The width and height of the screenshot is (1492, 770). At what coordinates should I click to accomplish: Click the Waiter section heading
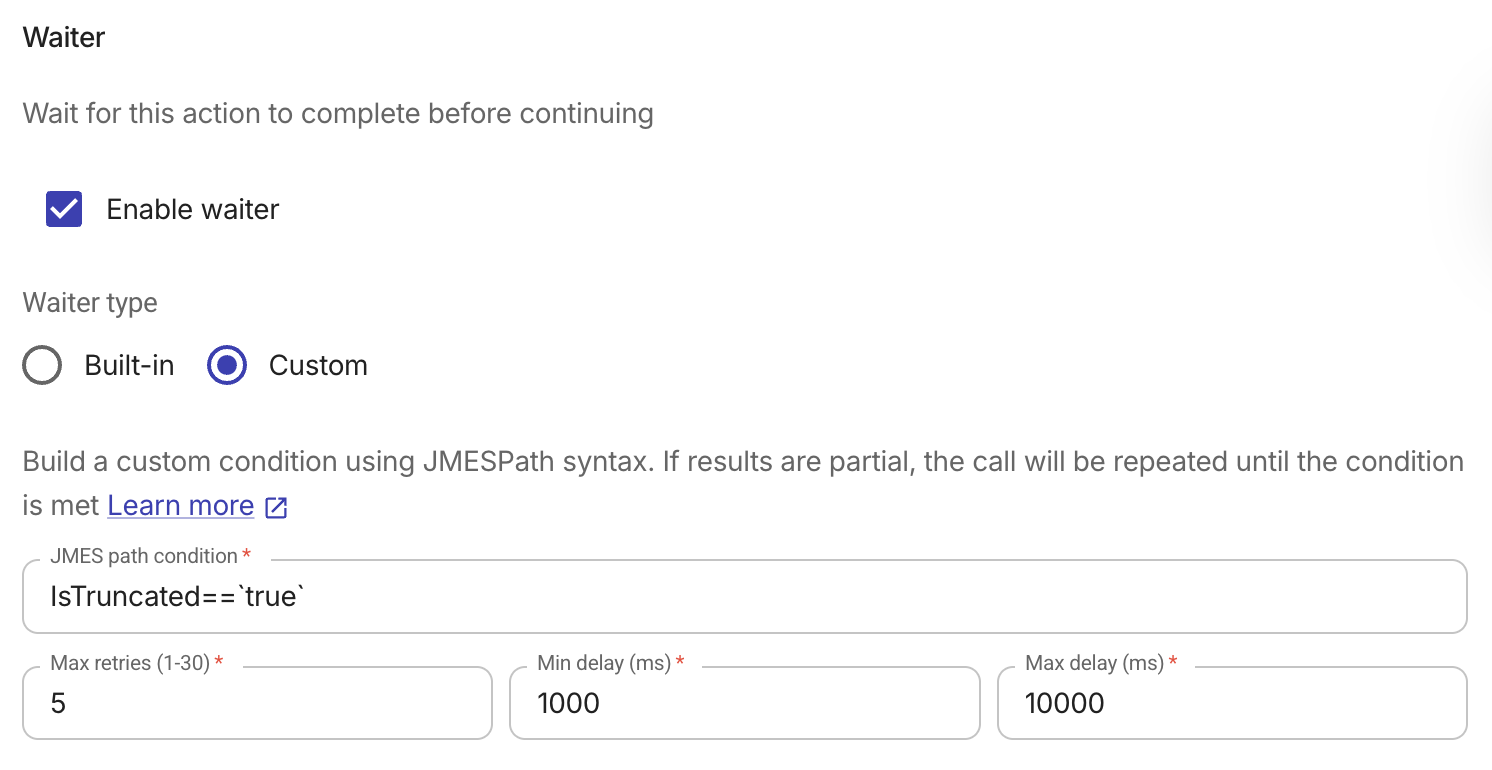coord(64,38)
